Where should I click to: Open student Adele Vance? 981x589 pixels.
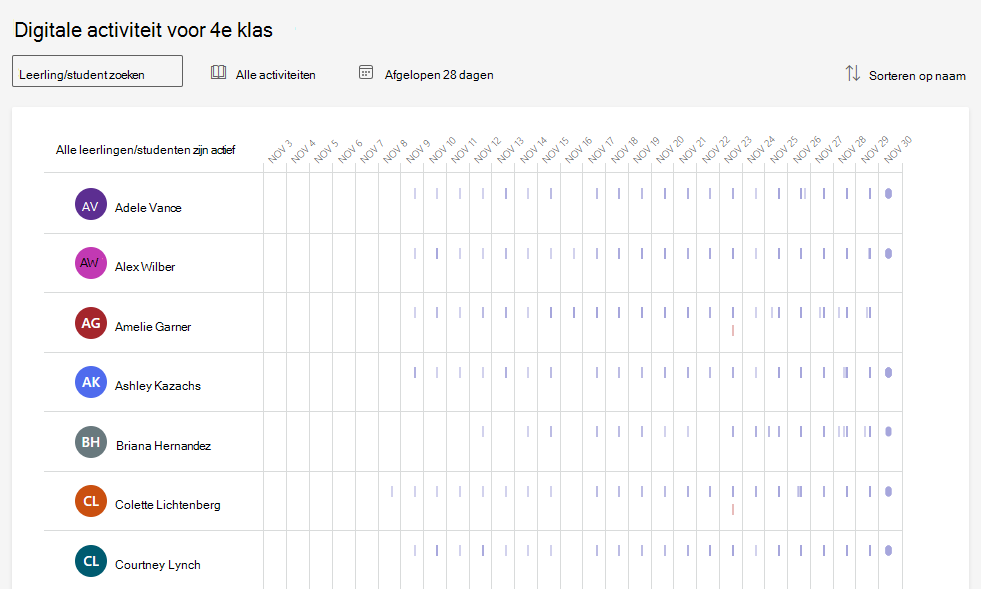coord(148,208)
